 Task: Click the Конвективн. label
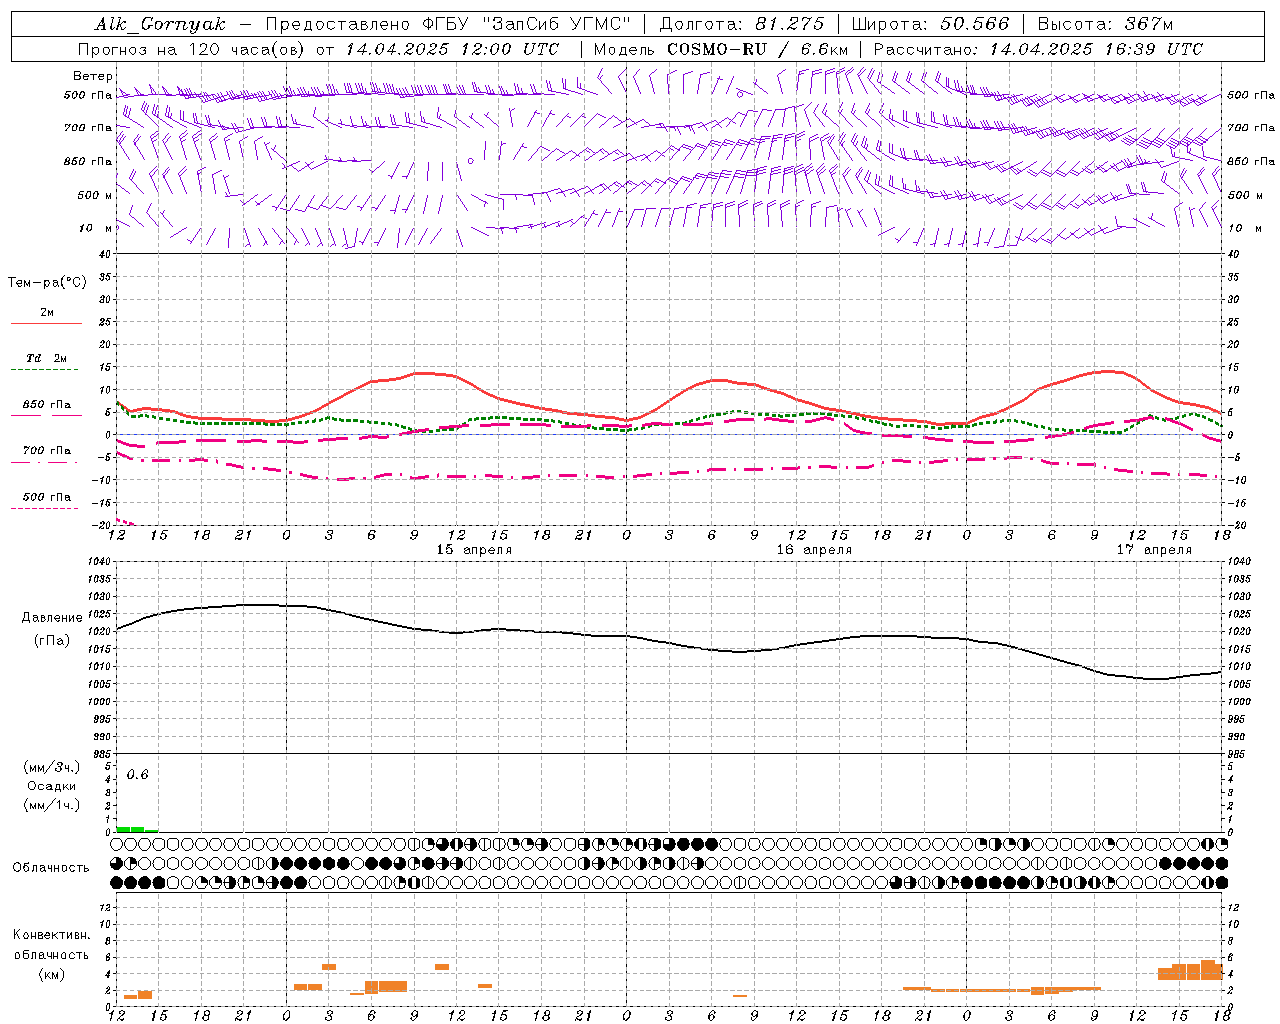point(52,935)
